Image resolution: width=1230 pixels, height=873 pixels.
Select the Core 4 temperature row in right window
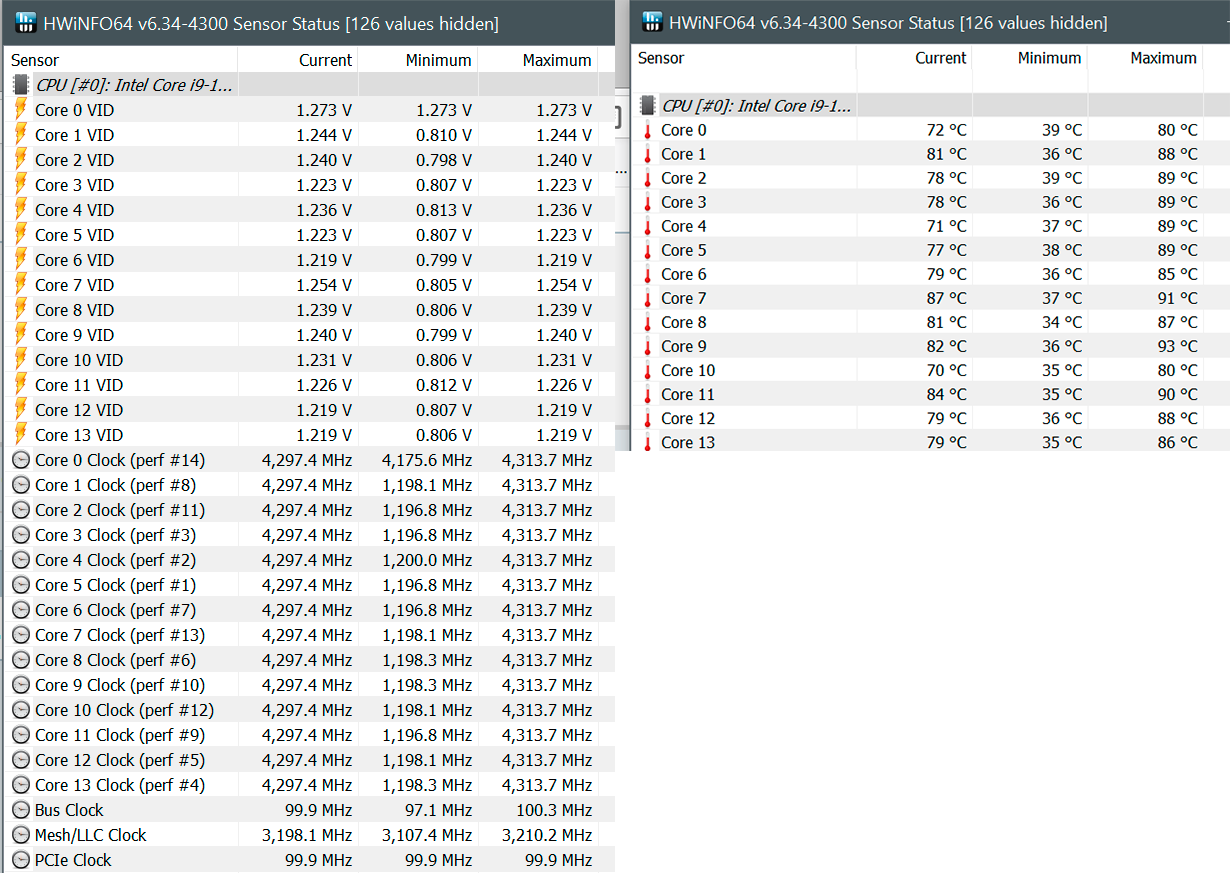(931, 226)
